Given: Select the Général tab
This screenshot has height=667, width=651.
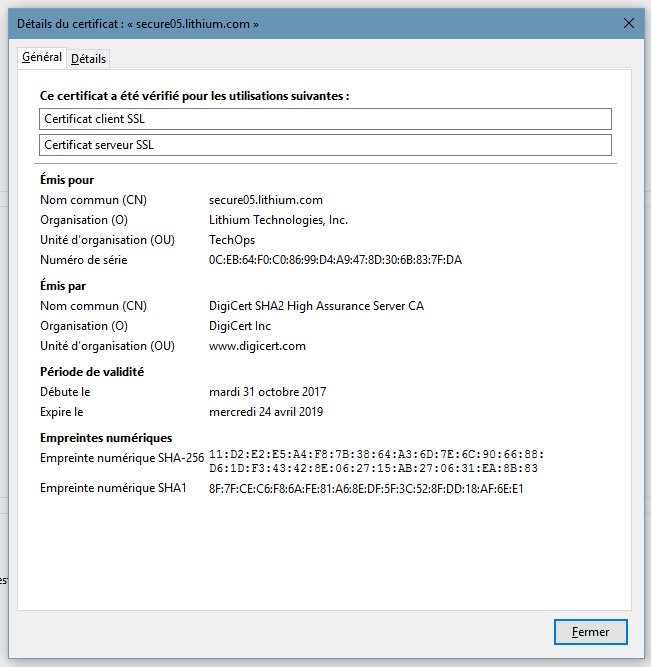Looking at the screenshot, I should click(42, 57).
